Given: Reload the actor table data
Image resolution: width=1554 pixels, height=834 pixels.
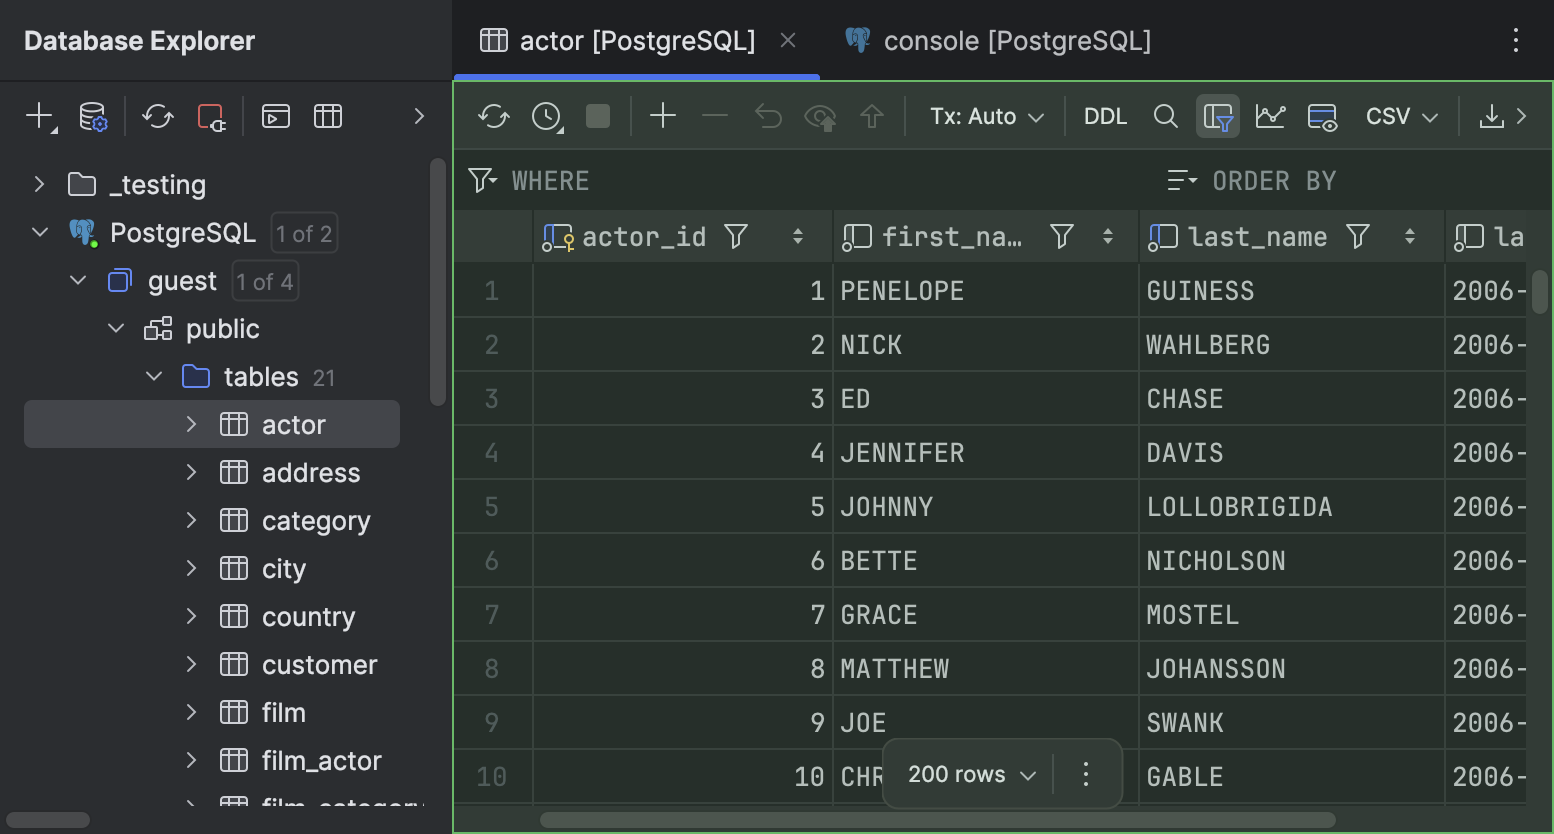Looking at the screenshot, I should tap(494, 116).
